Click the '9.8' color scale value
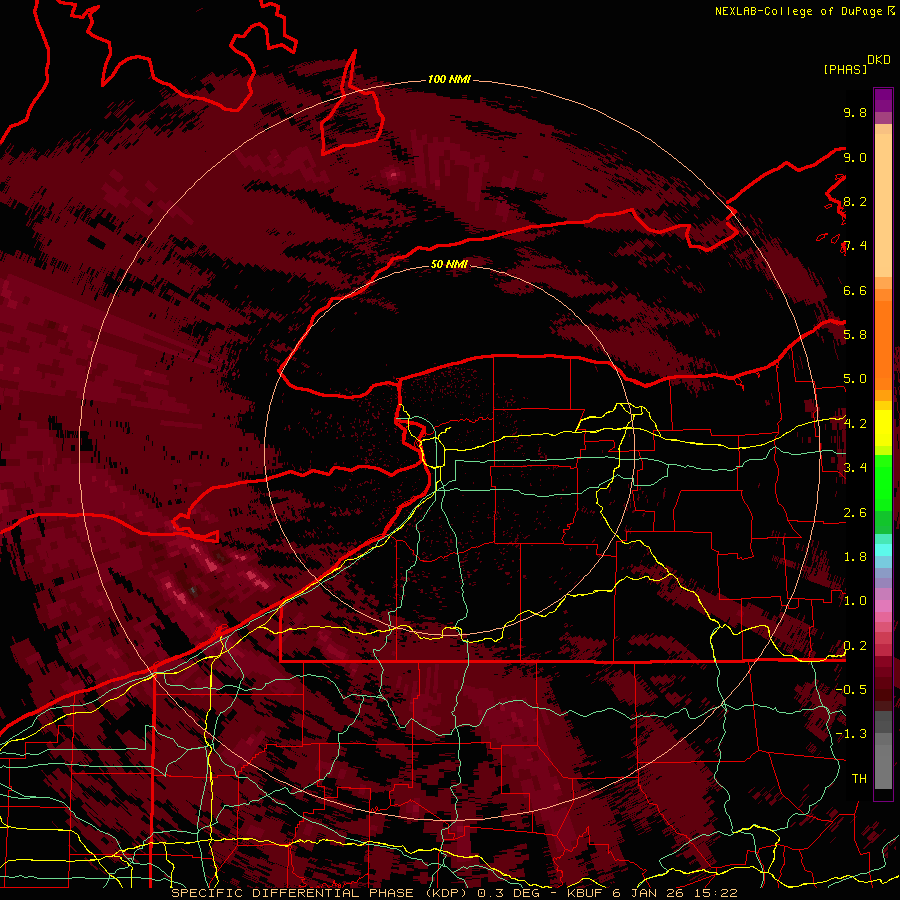This screenshot has width=900, height=900. [x=855, y=112]
